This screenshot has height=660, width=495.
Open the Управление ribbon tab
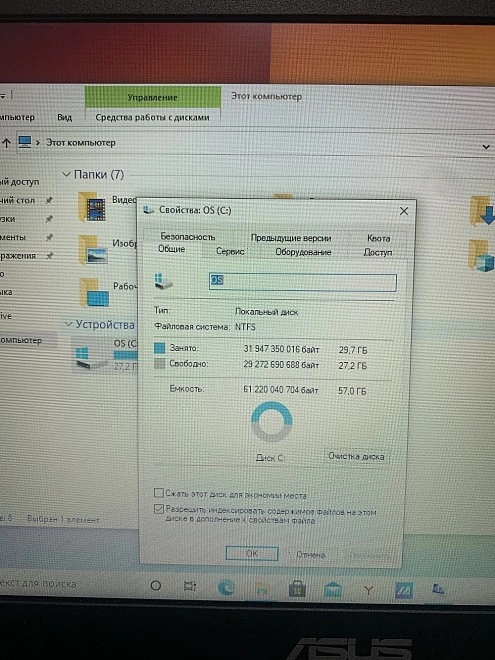pos(152,97)
